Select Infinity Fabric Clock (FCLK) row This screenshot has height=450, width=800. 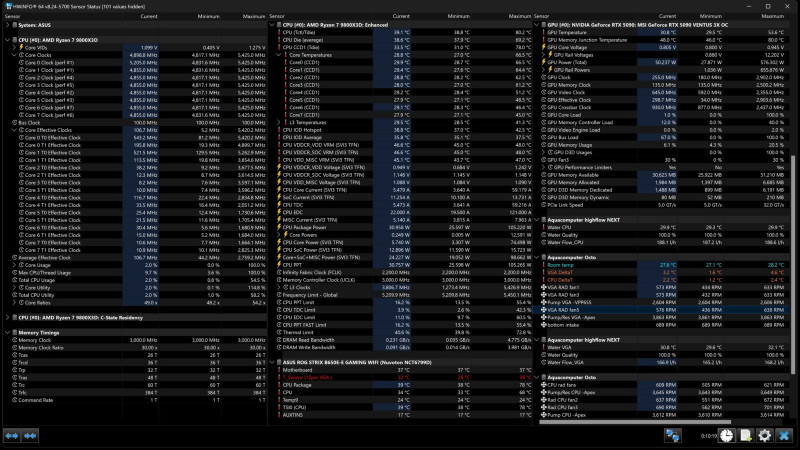click(401, 272)
